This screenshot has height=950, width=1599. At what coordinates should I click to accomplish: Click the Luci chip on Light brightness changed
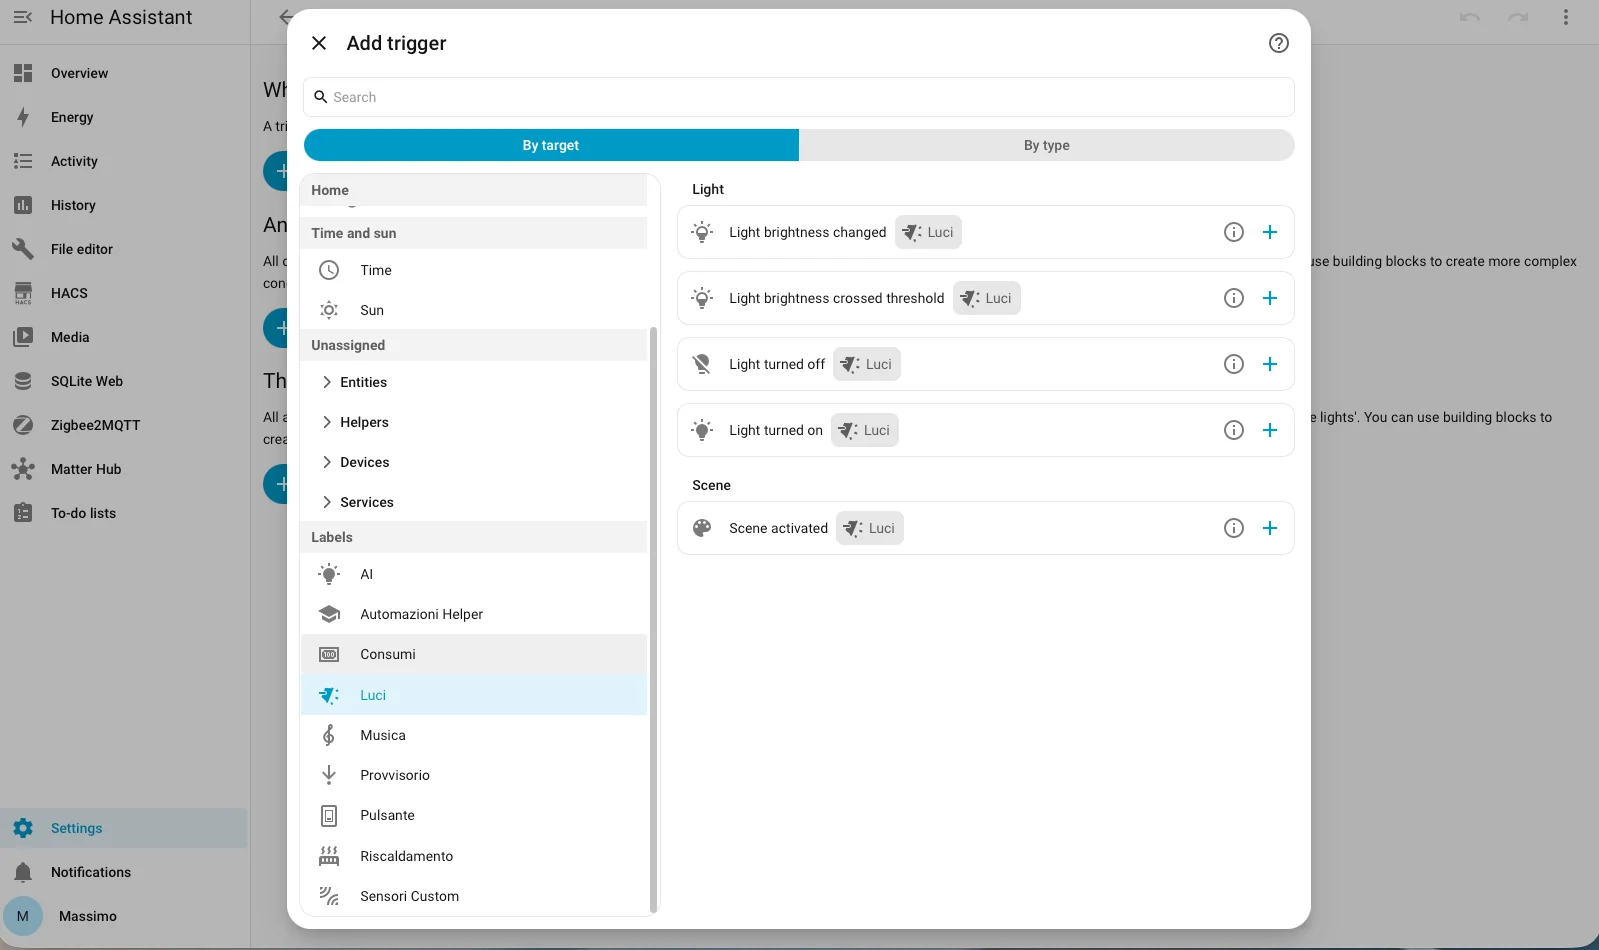click(928, 232)
